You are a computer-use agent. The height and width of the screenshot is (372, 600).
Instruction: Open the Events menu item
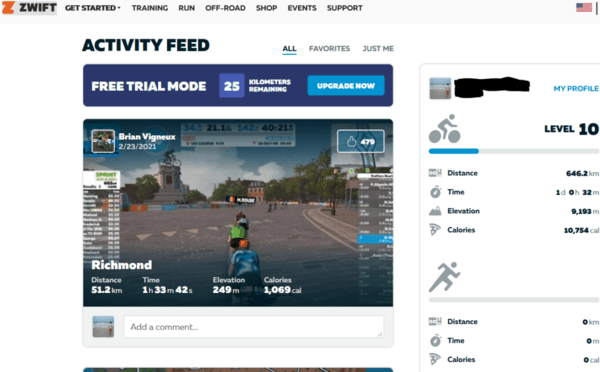[302, 8]
